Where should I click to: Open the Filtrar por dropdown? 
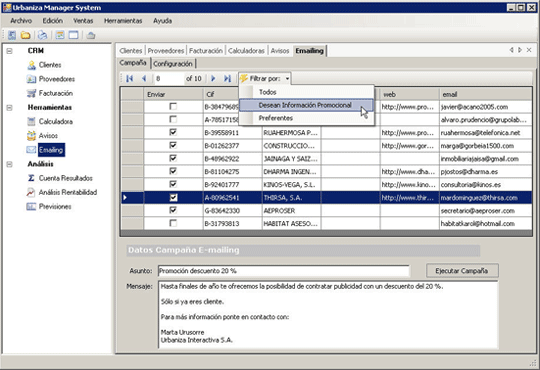(x=265, y=79)
